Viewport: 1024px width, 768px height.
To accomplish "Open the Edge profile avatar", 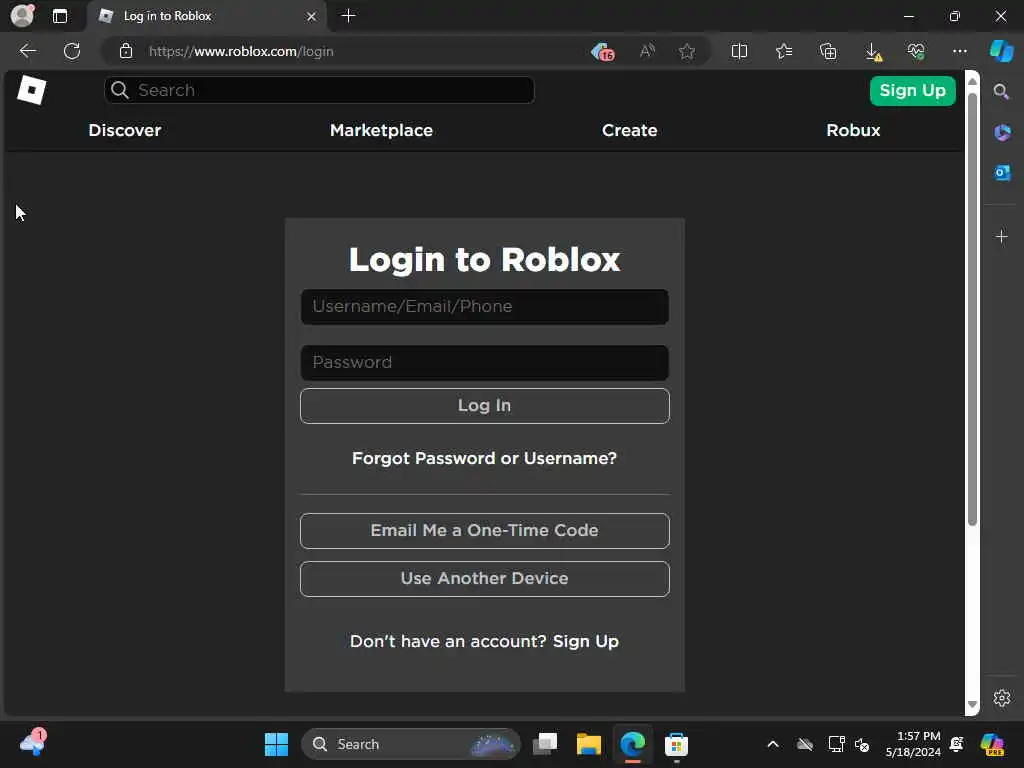I will [x=22, y=15].
